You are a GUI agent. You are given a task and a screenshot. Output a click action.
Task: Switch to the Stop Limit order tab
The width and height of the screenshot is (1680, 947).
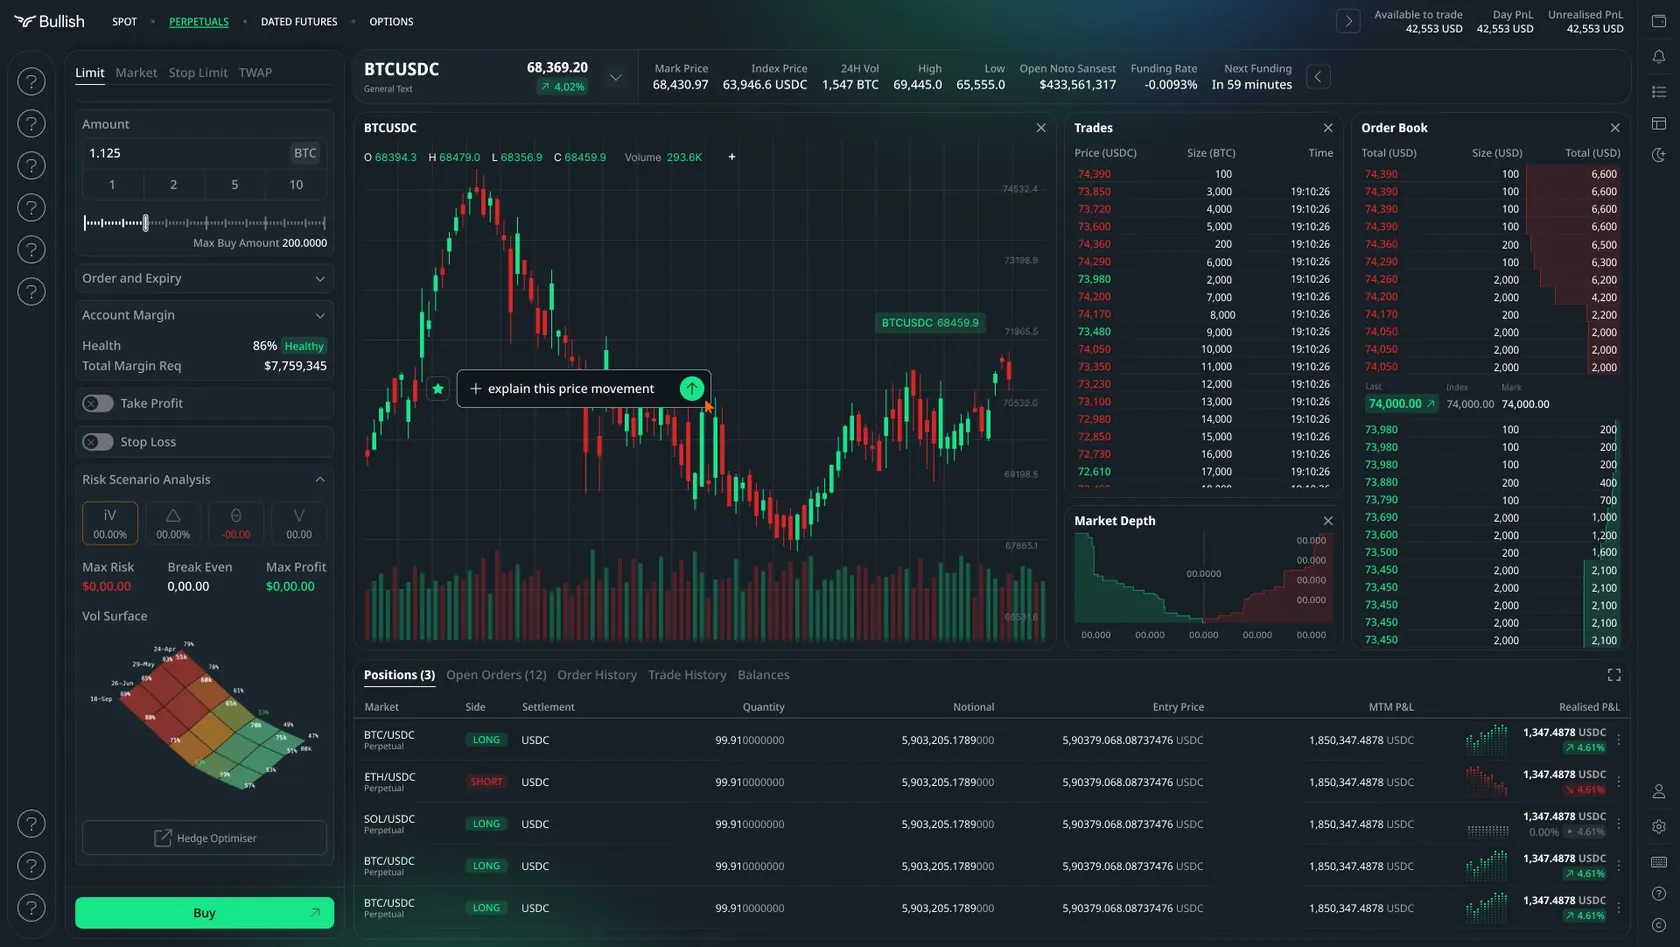198,73
